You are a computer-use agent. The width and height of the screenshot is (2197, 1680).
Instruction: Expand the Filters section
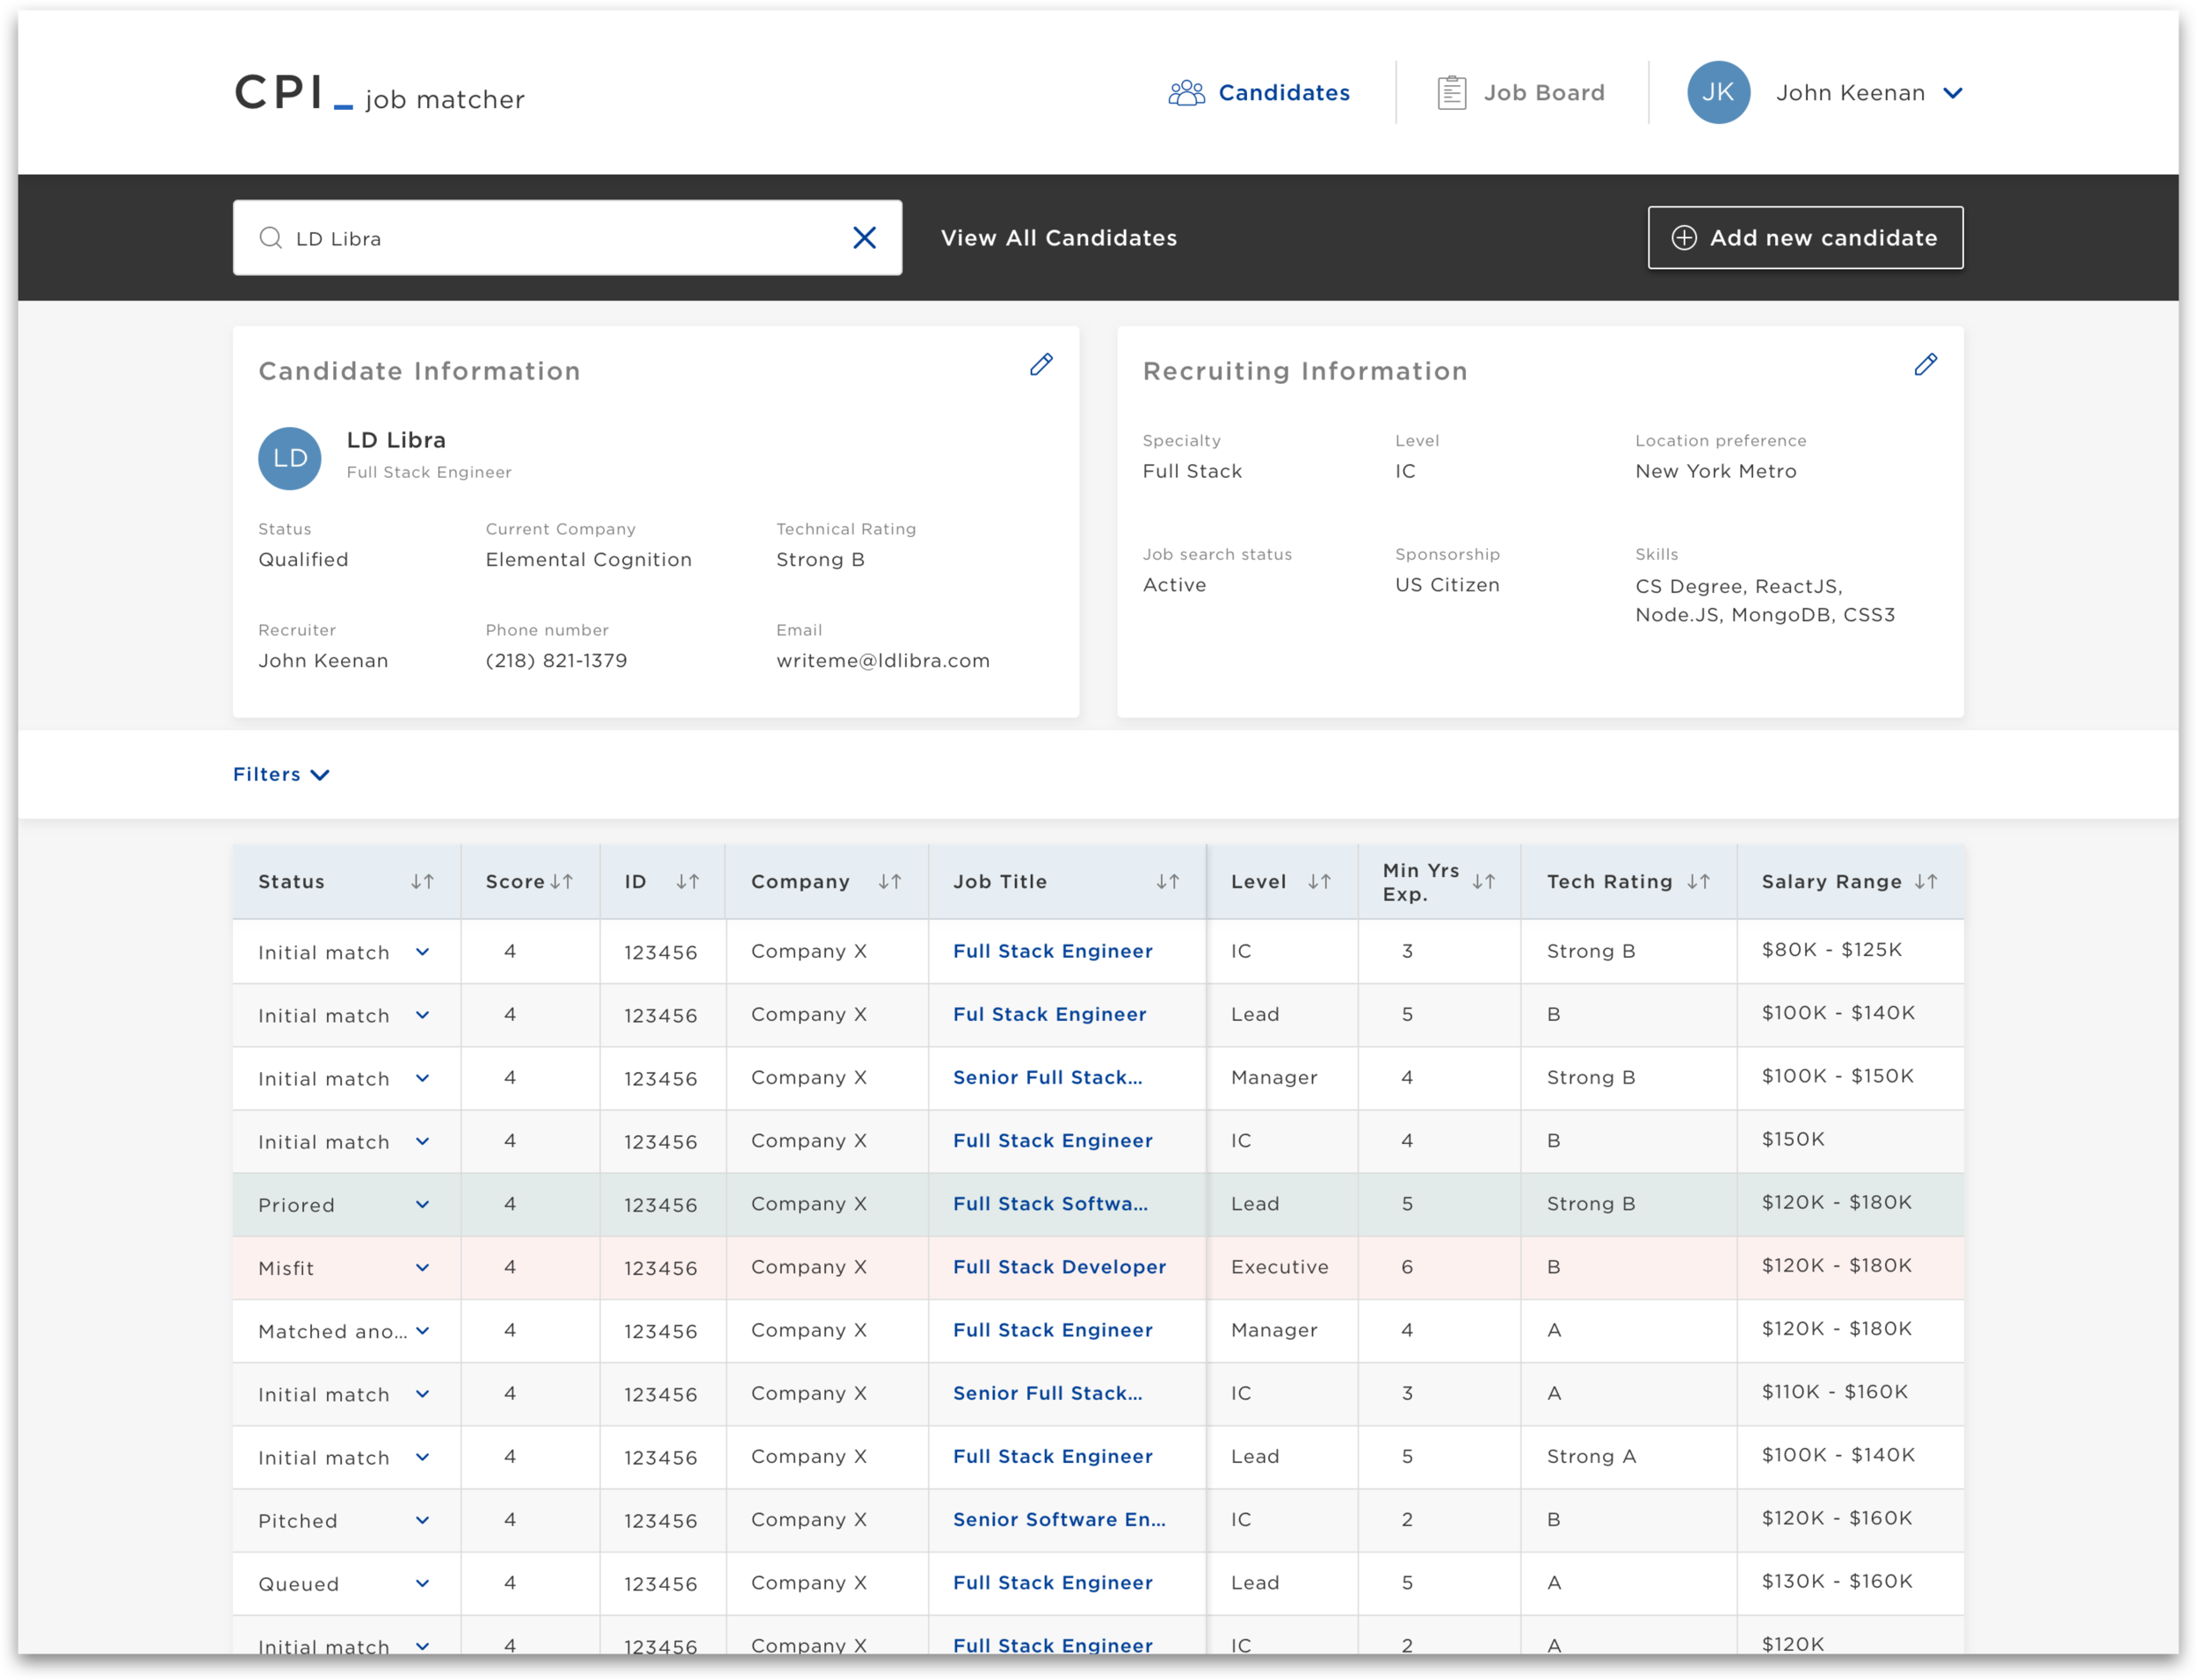click(281, 775)
